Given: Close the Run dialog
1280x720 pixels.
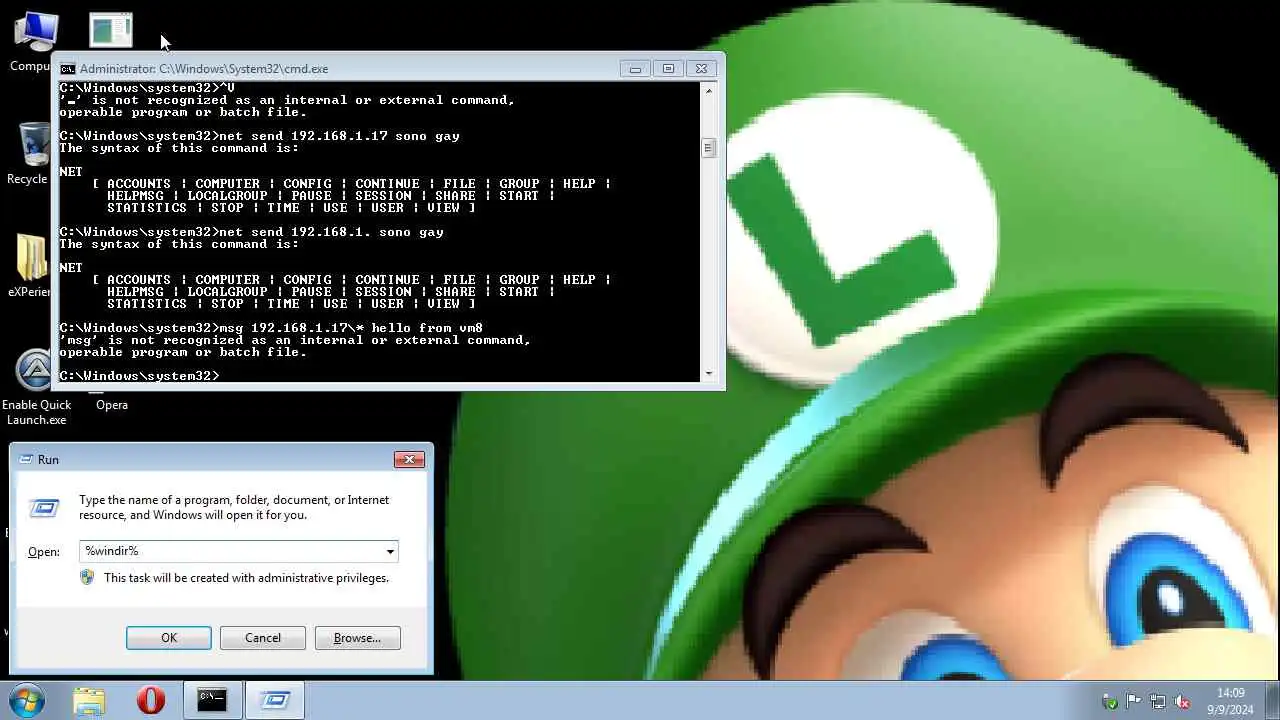Looking at the screenshot, I should tap(409, 459).
